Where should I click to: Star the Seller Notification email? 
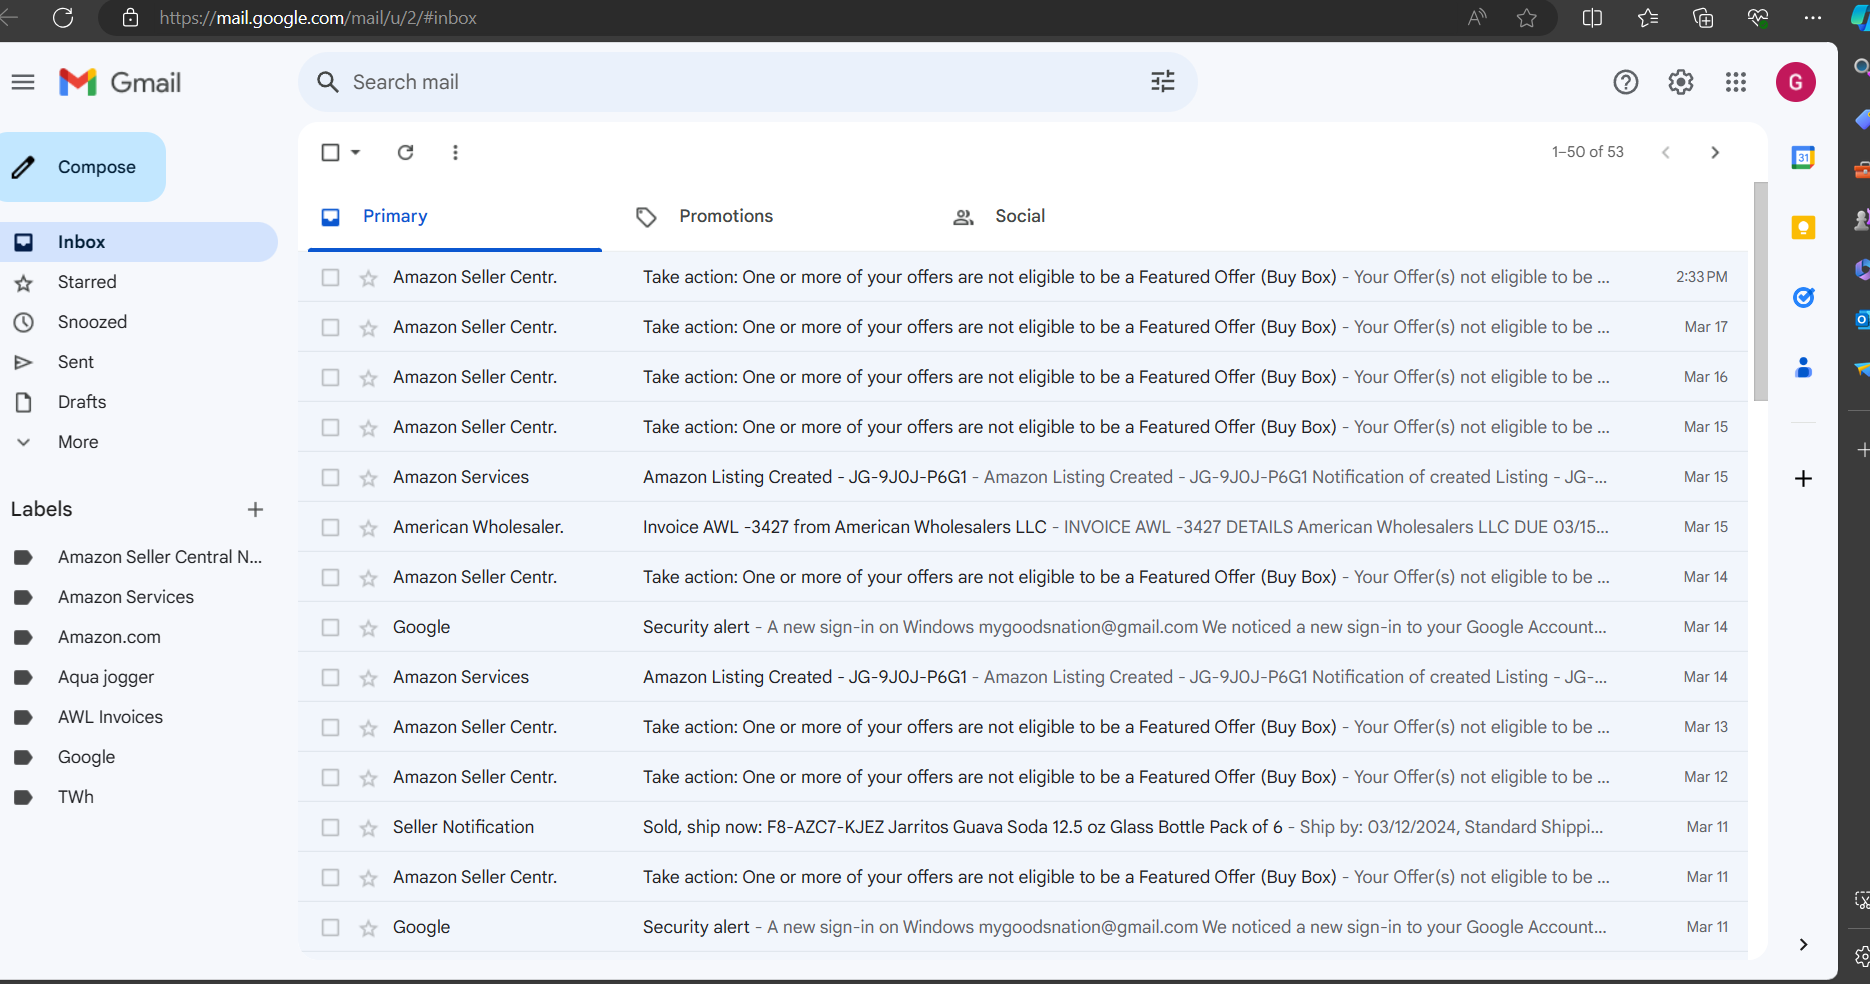pyautogui.click(x=368, y=827)
